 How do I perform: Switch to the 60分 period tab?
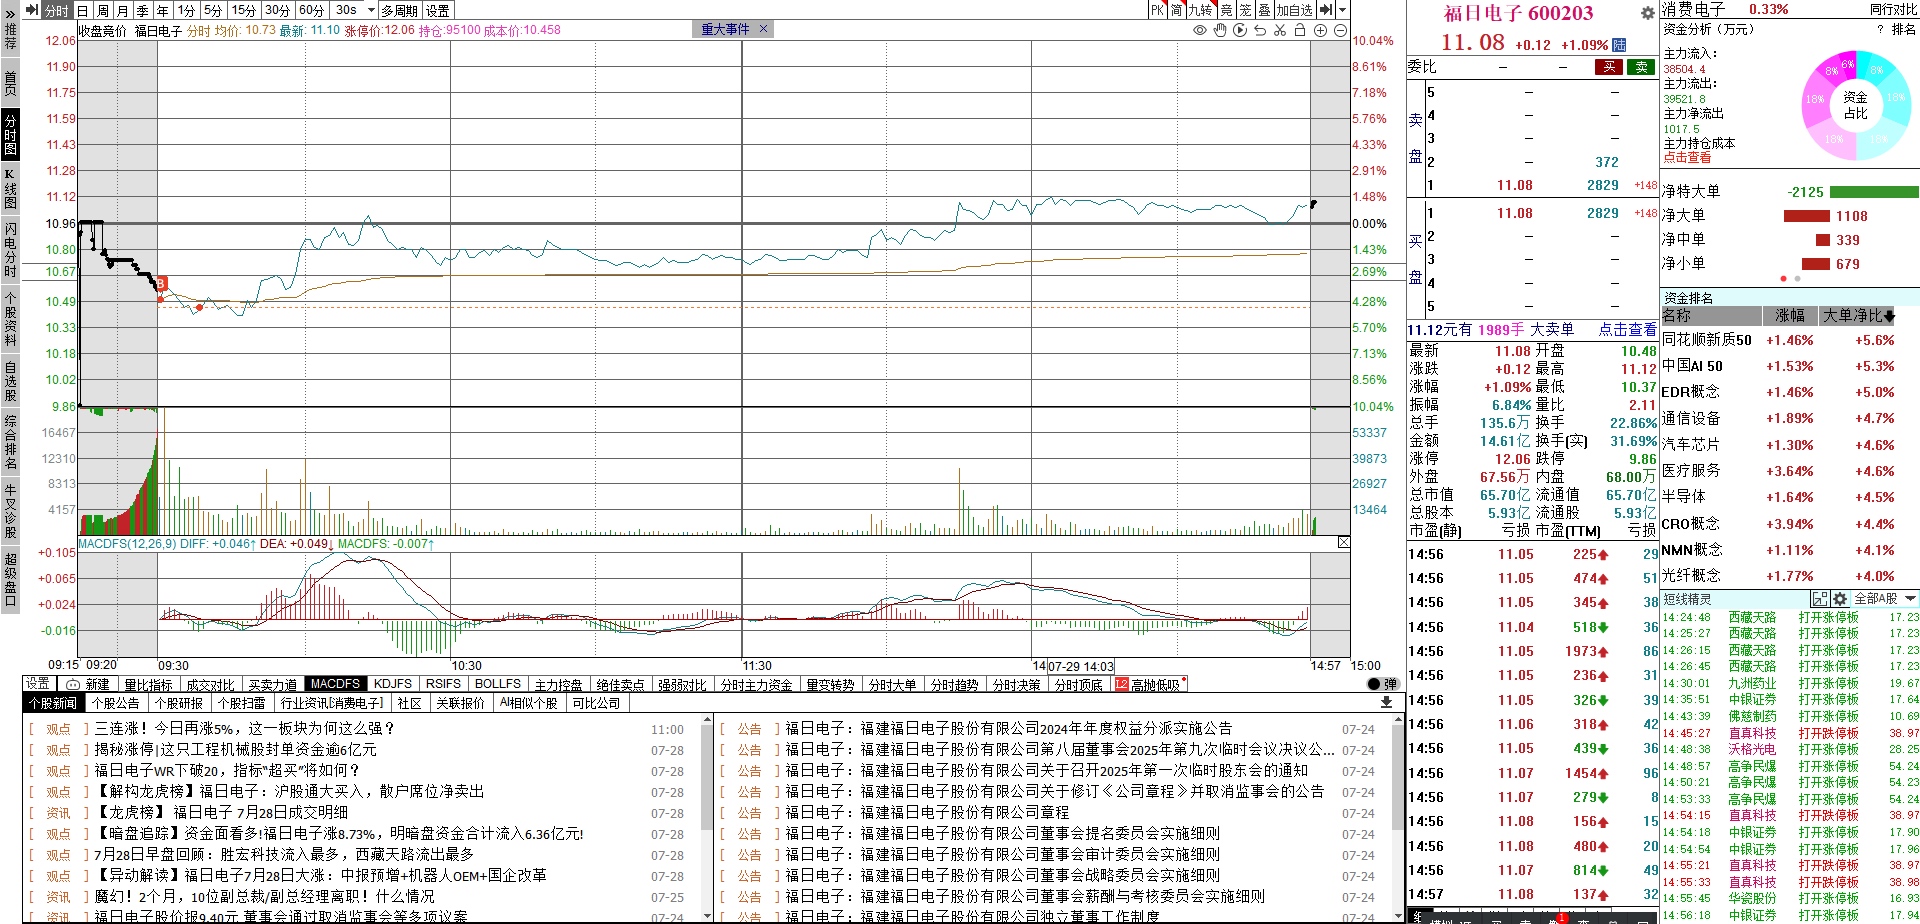click(x=312, y=10)
